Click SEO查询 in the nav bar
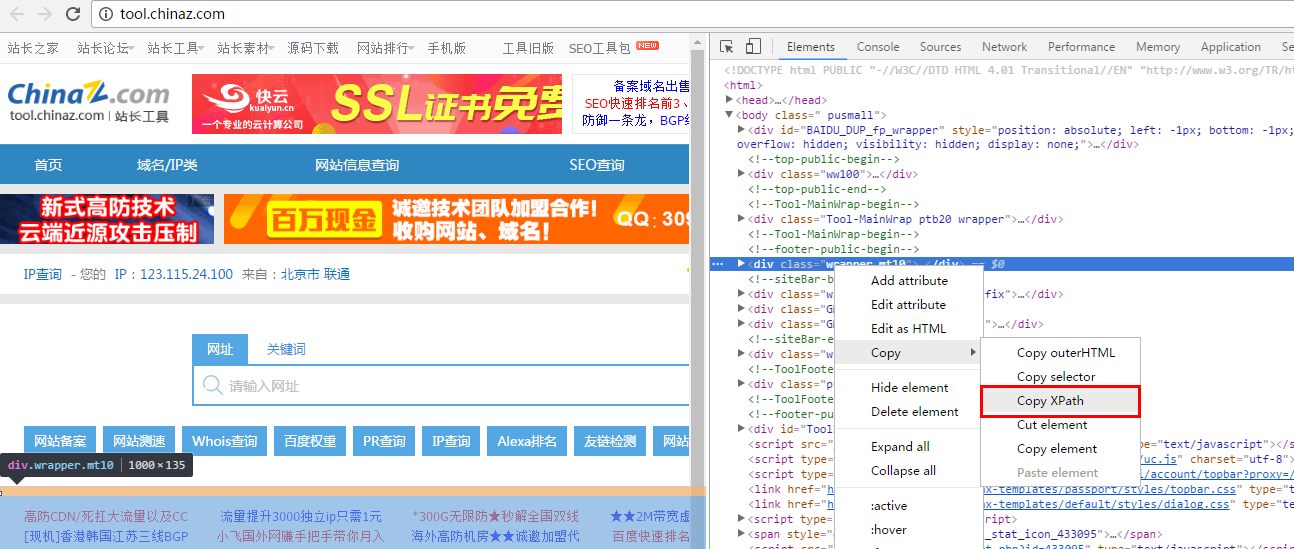Viewport: 1294px width, 549px height. [597, 165]
